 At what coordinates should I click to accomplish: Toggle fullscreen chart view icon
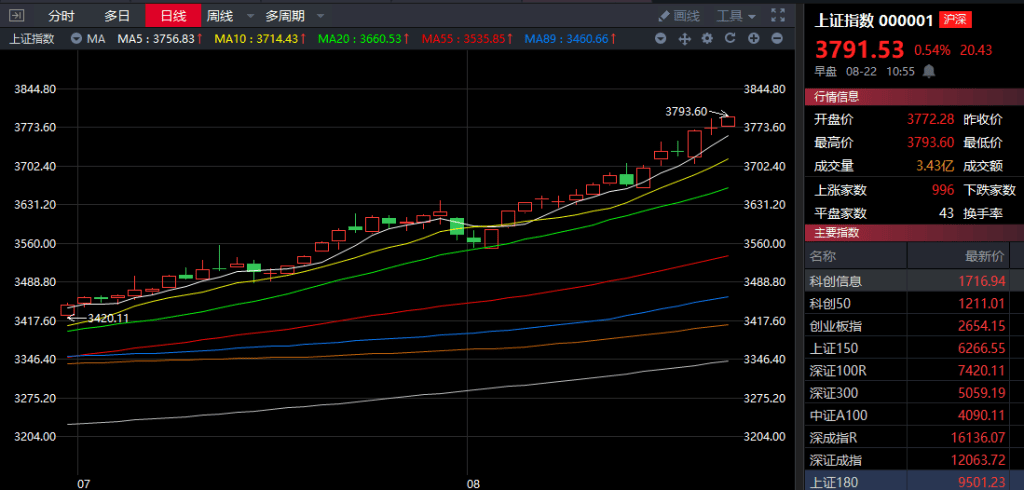[x=778, y=16]
